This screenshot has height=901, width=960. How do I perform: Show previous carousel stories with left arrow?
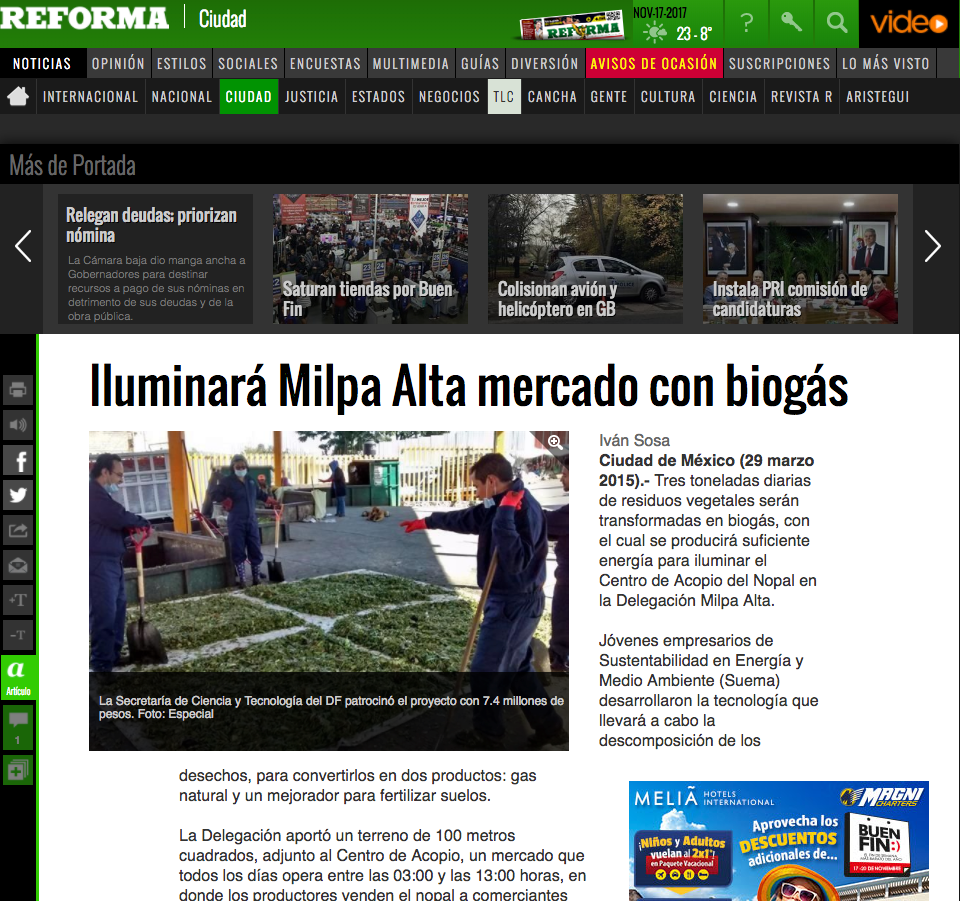[x=23, y=246]
